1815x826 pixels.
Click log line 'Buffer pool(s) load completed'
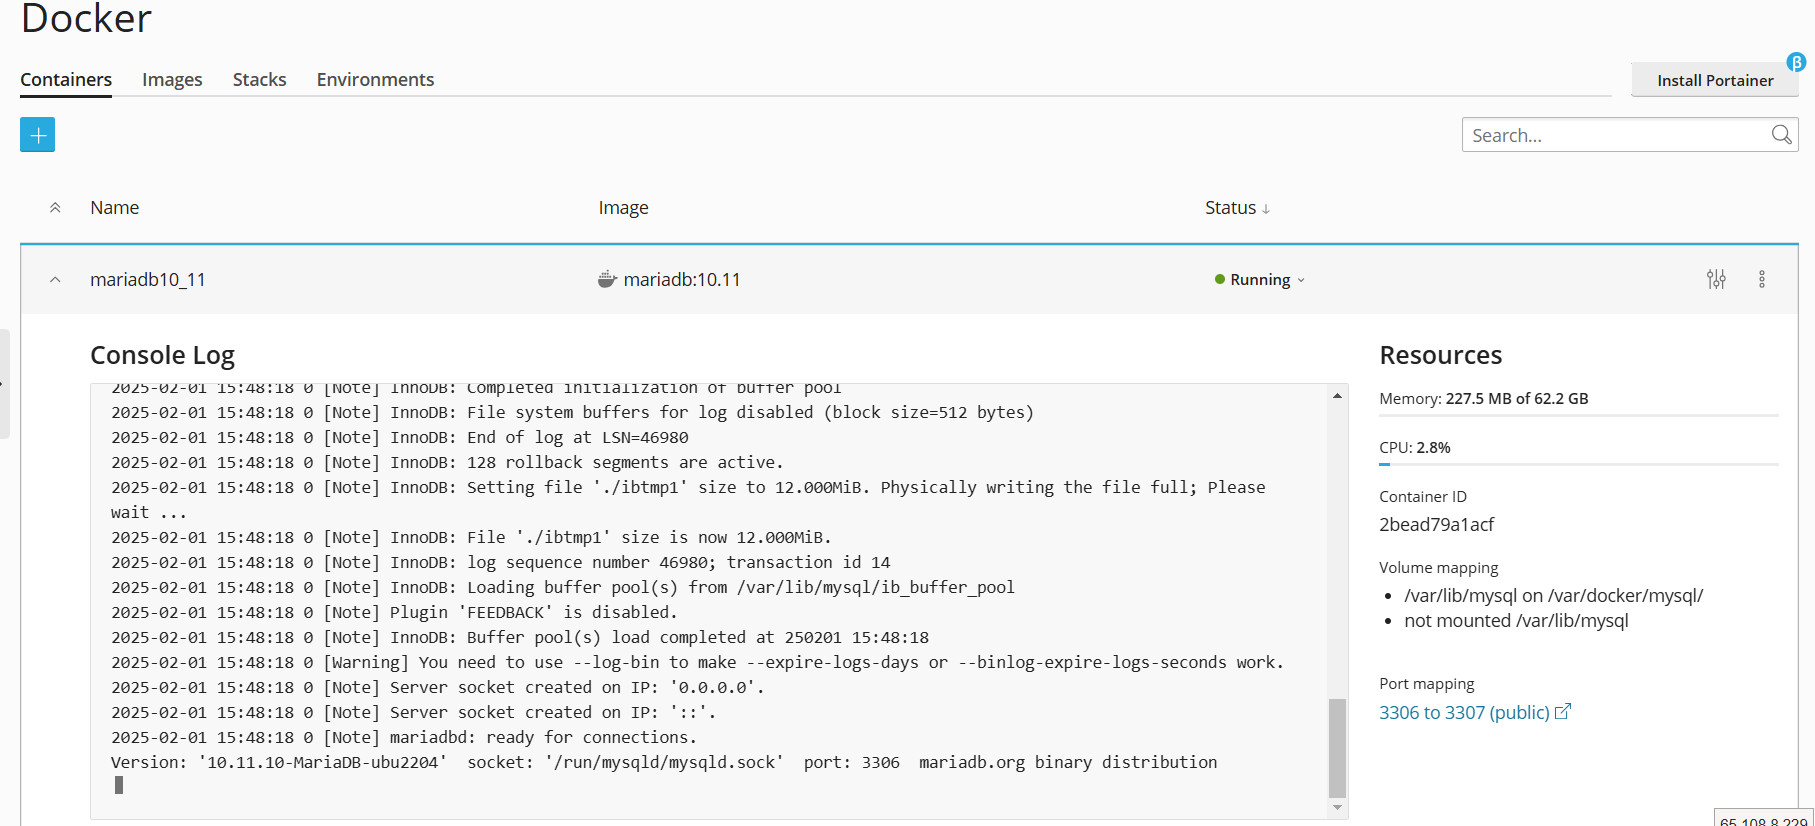click(520, 637)
